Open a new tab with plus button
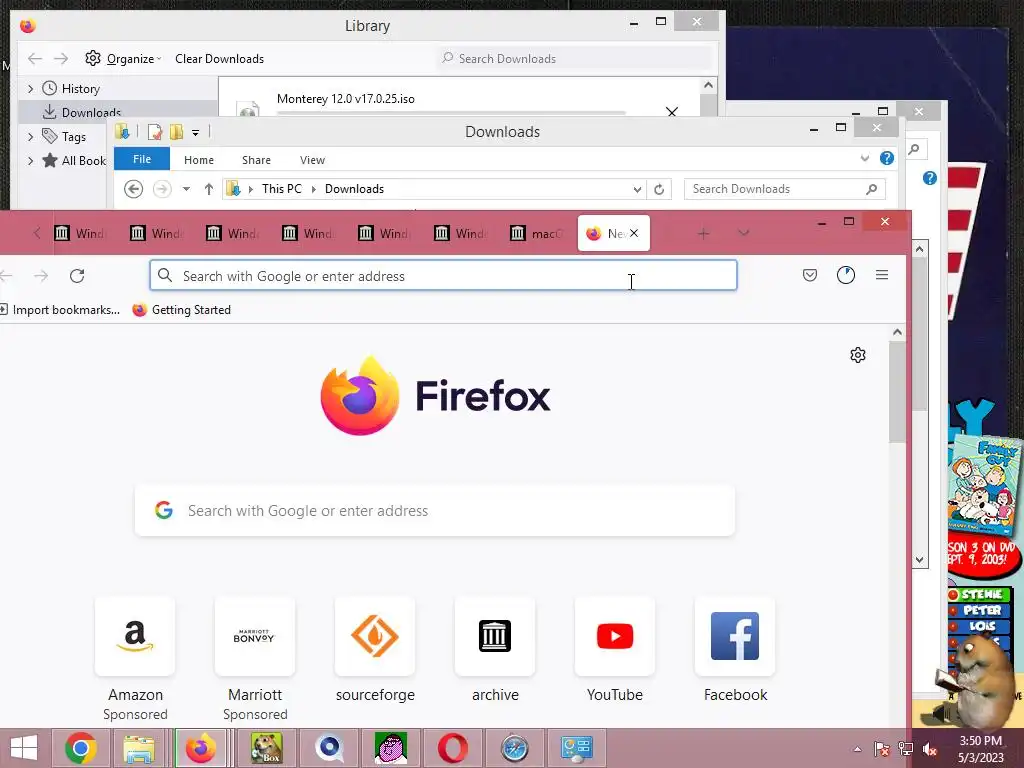 coord(703,233)
